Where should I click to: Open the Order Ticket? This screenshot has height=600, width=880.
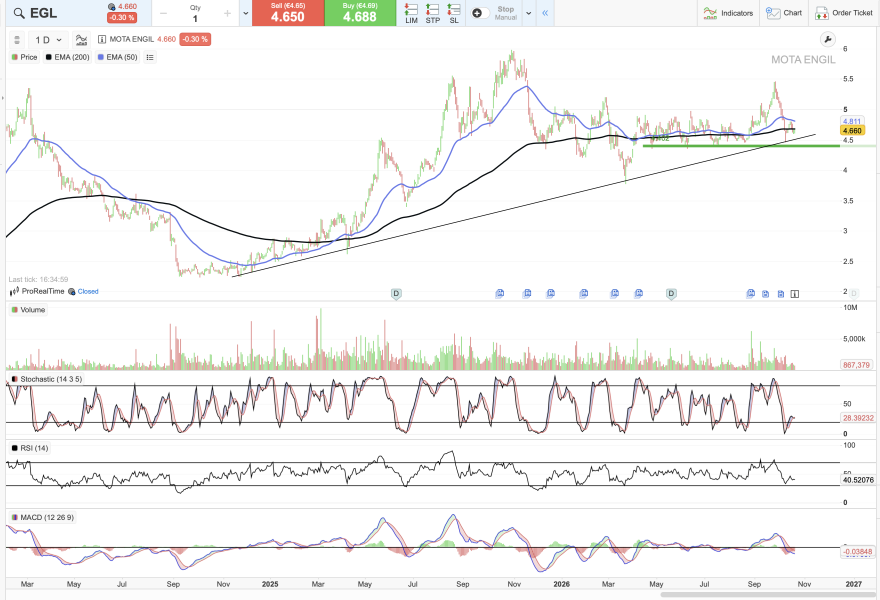point(844,13)
